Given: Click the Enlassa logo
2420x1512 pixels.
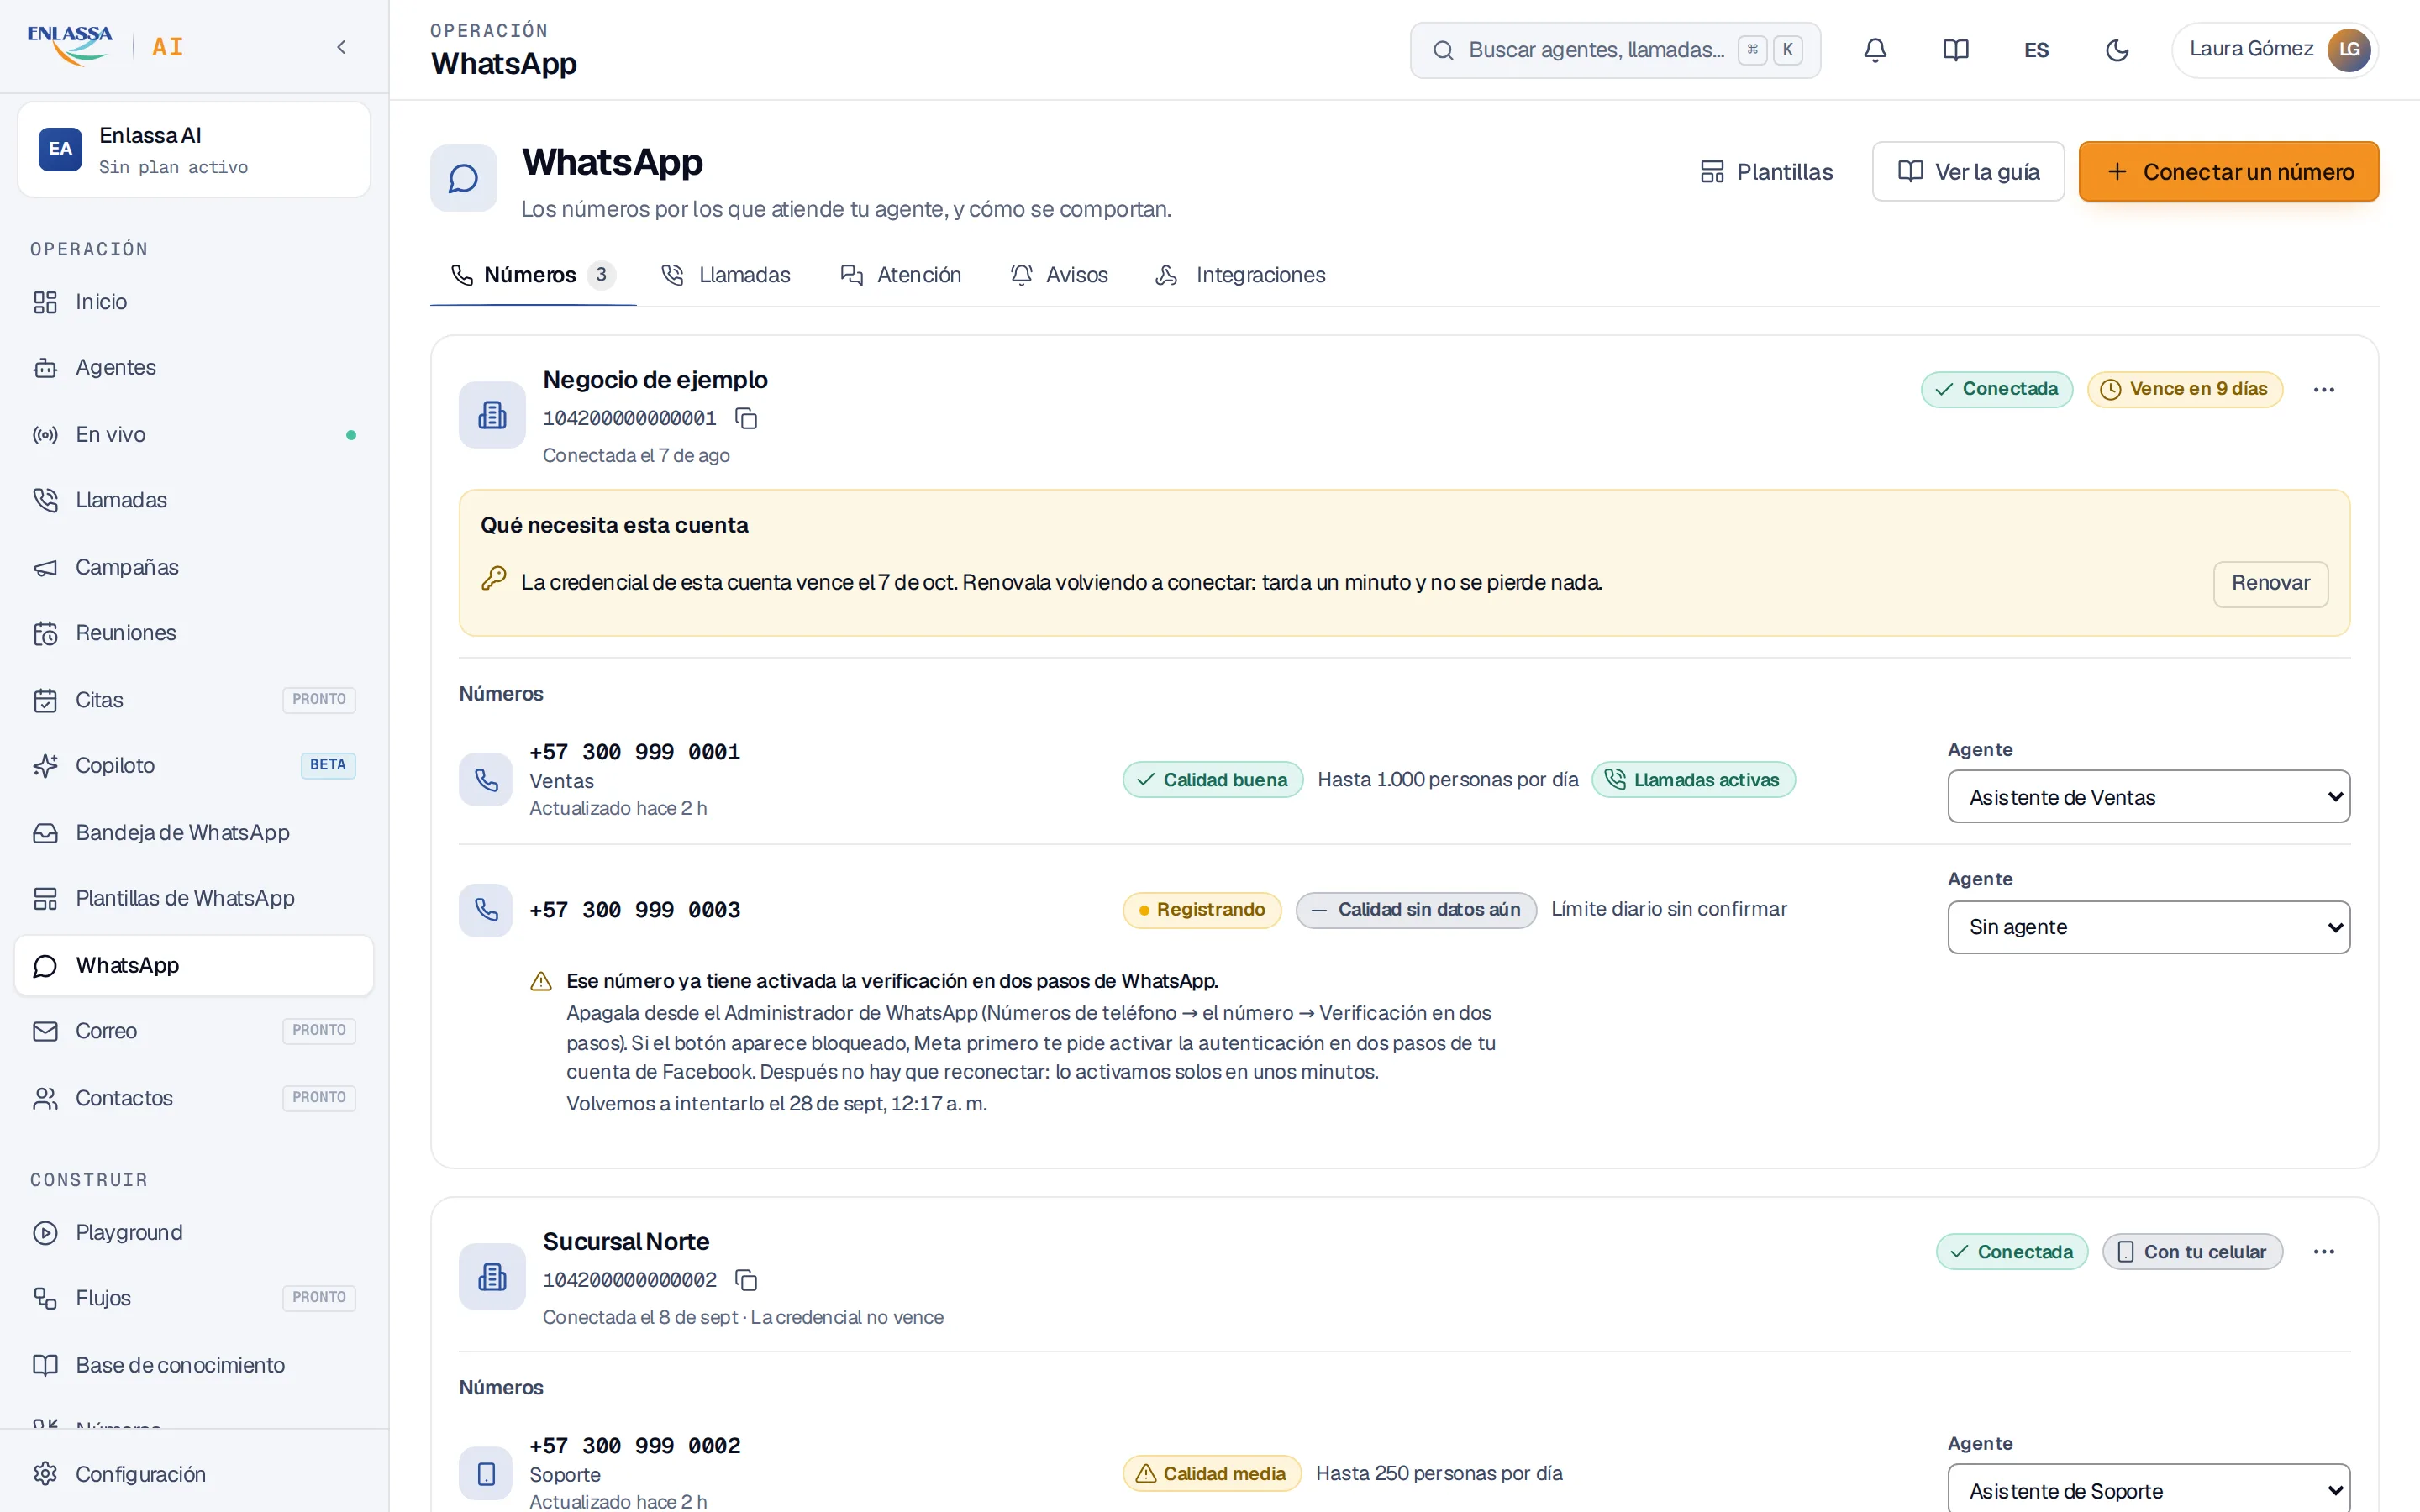Looking at the screenshot, I should click(x=70, y=46).
